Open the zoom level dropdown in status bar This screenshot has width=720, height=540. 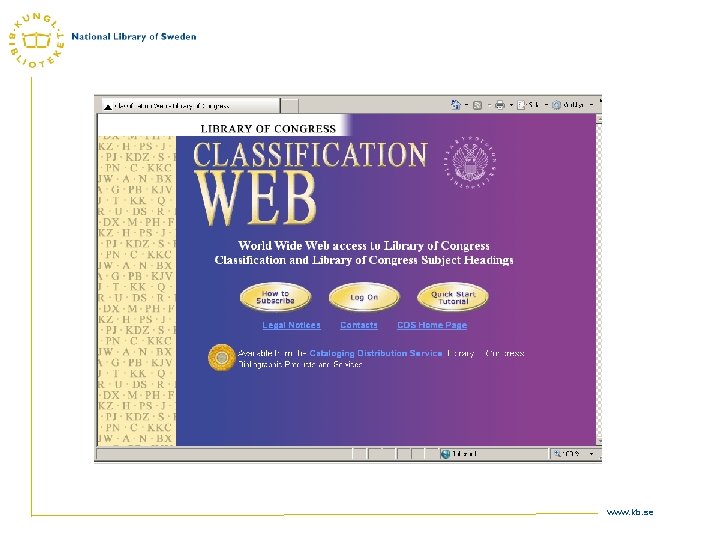591,454
